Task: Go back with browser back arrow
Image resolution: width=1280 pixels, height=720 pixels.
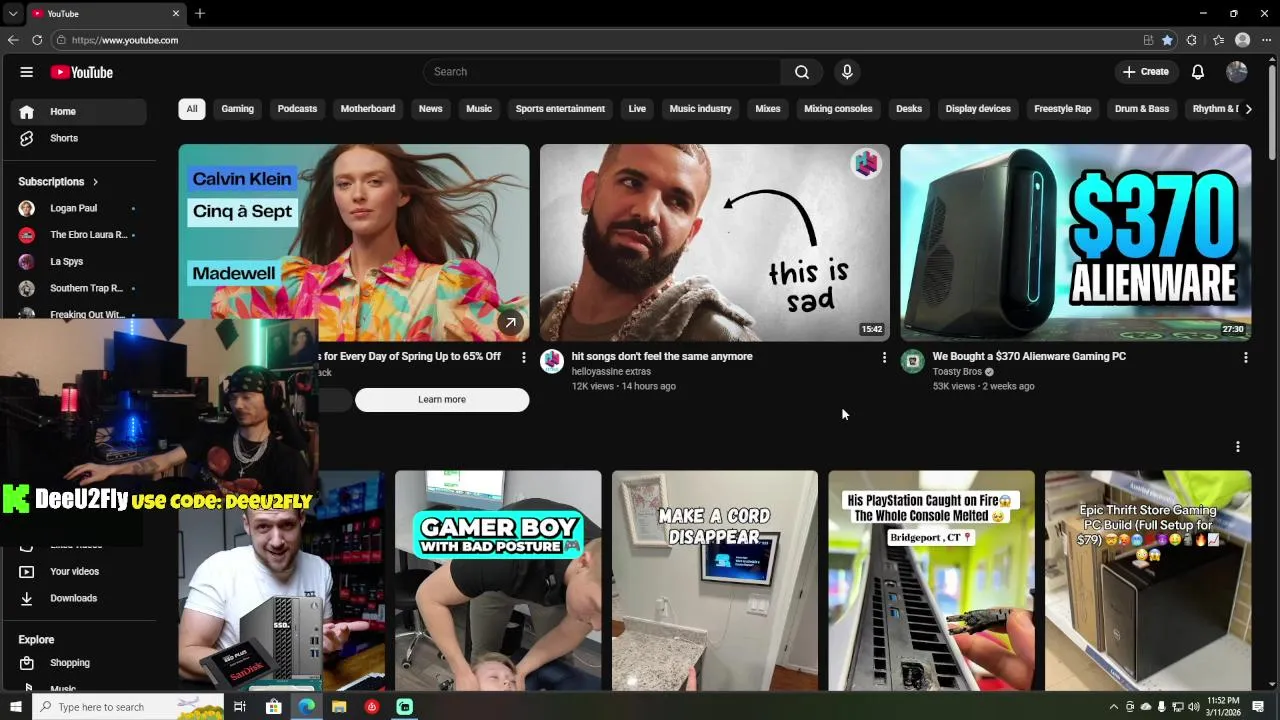Action: point(13,40)
